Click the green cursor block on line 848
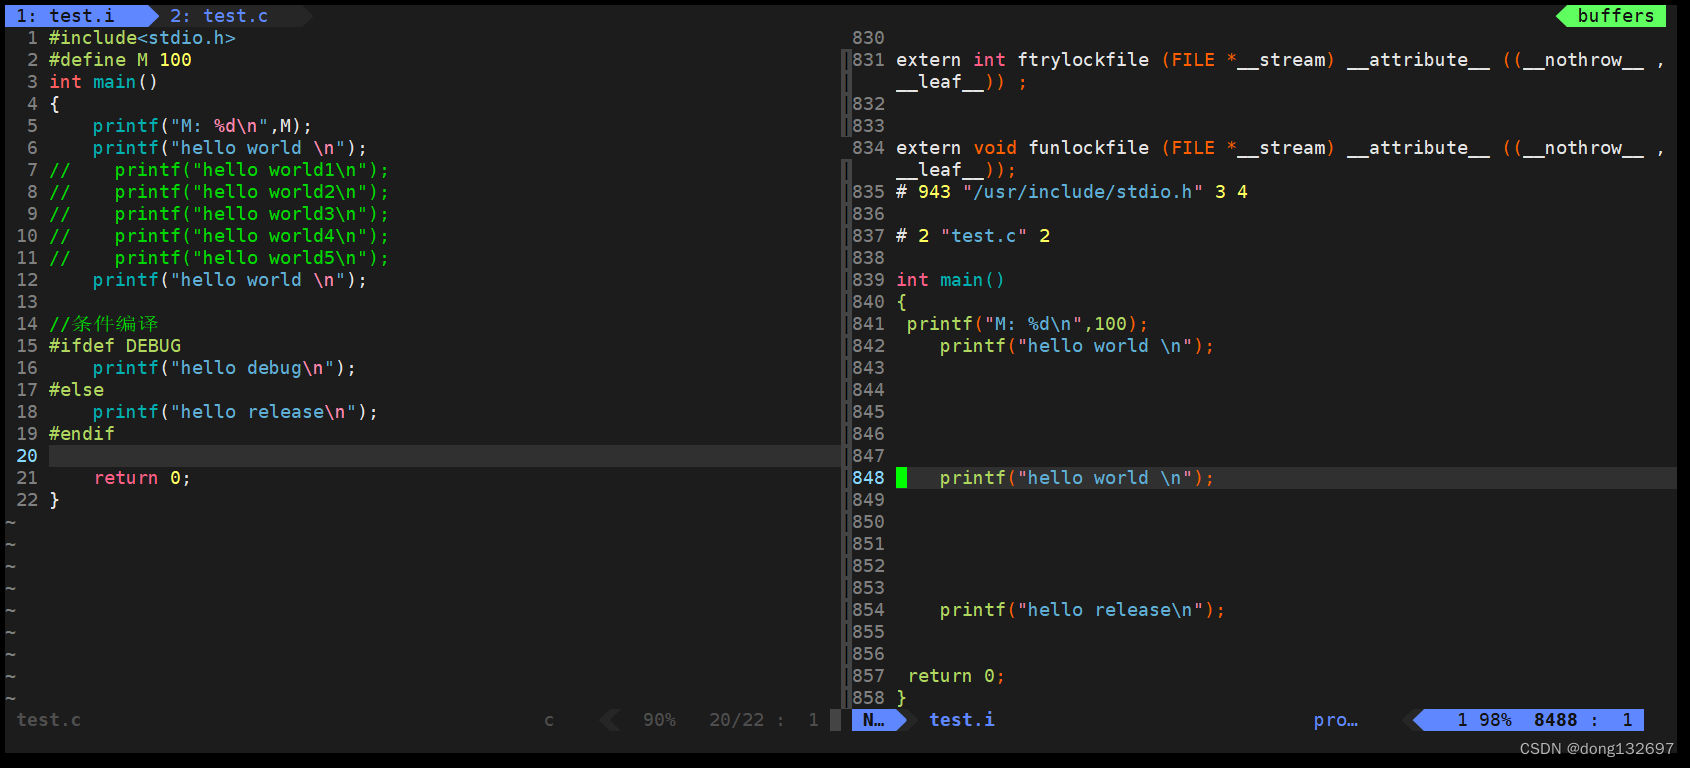The height and width of the screenshot is (768, 1690). tap(901, 478)
